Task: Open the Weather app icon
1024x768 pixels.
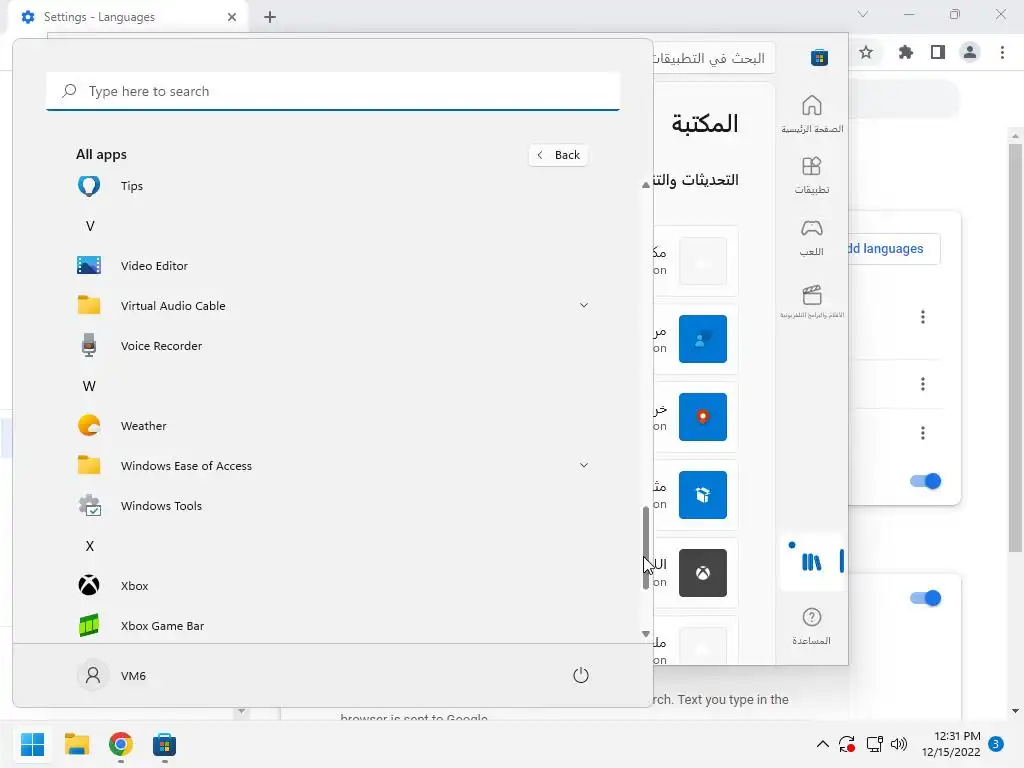Action: tap(89, 426)
